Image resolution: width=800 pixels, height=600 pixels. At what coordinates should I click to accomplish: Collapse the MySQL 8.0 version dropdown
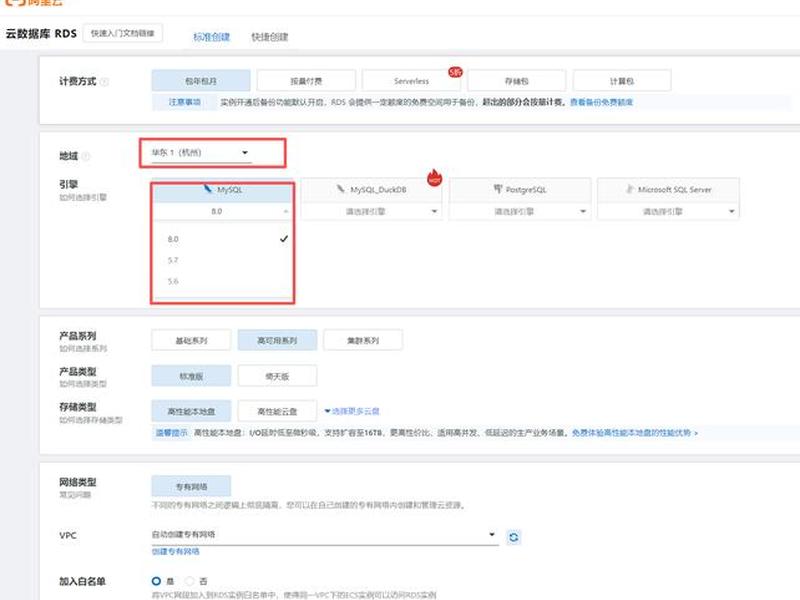tap(222, 211)
